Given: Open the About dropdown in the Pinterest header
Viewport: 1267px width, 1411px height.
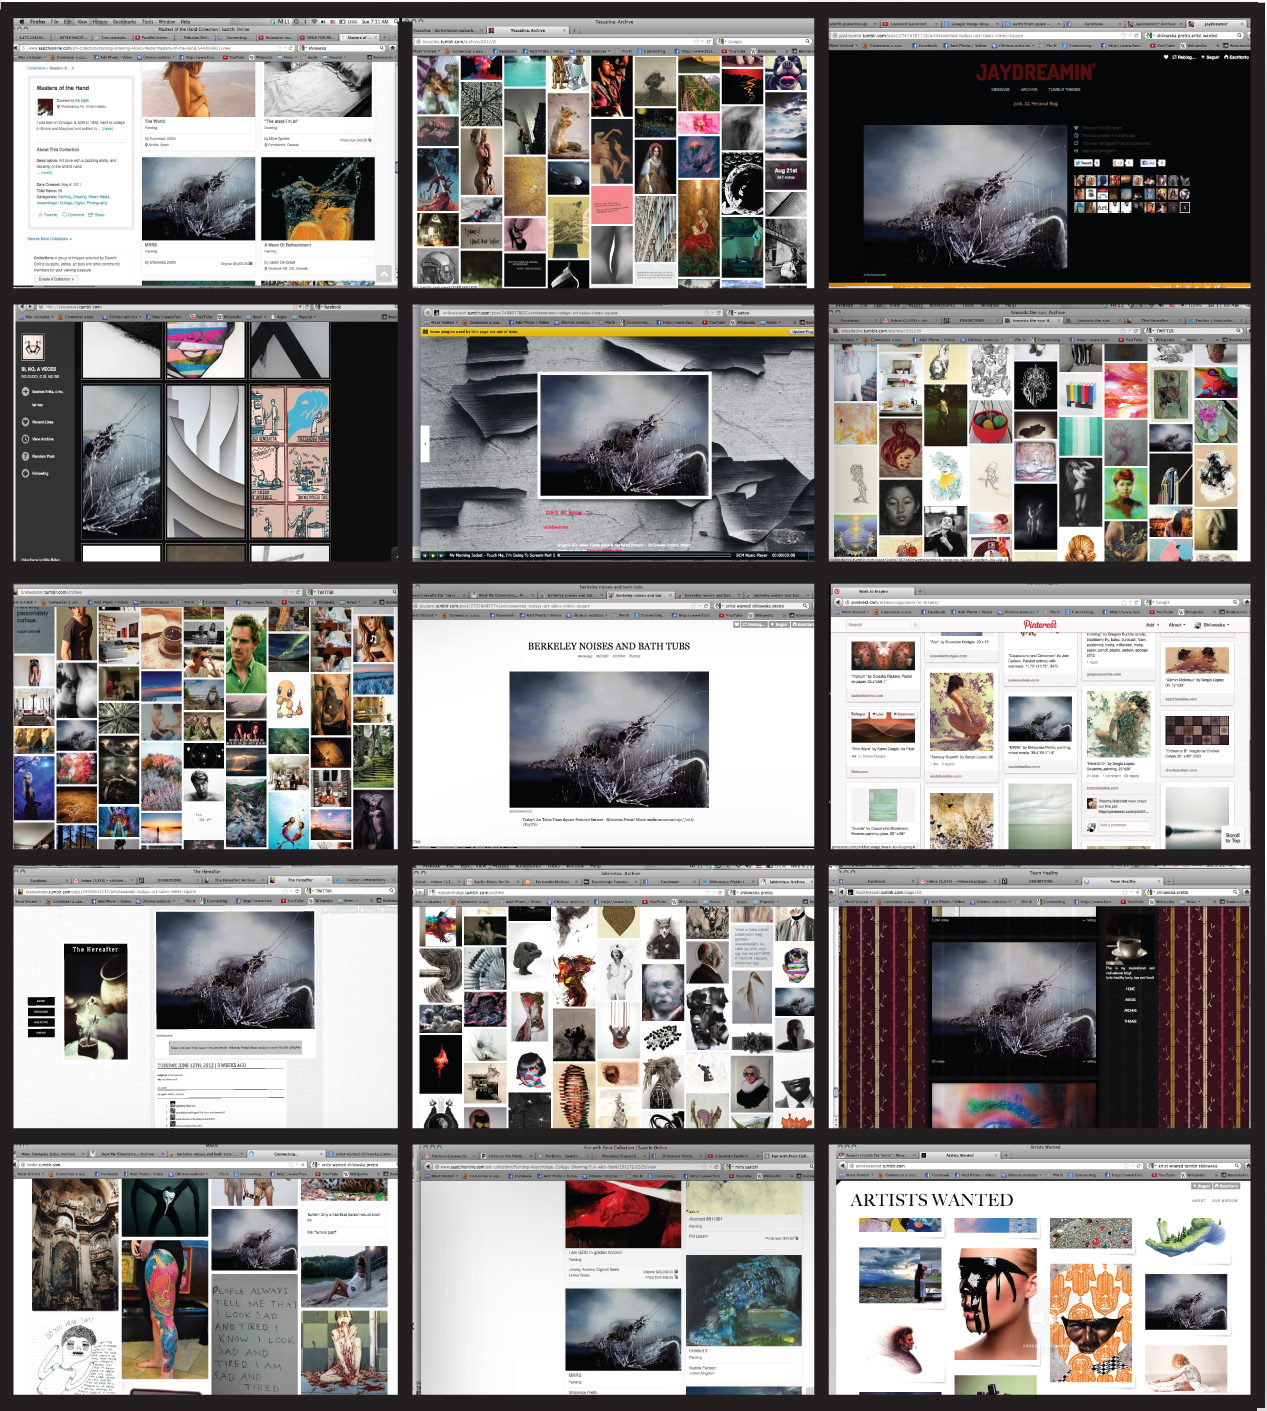Looking at the screenshot, I should point(1176,625).
